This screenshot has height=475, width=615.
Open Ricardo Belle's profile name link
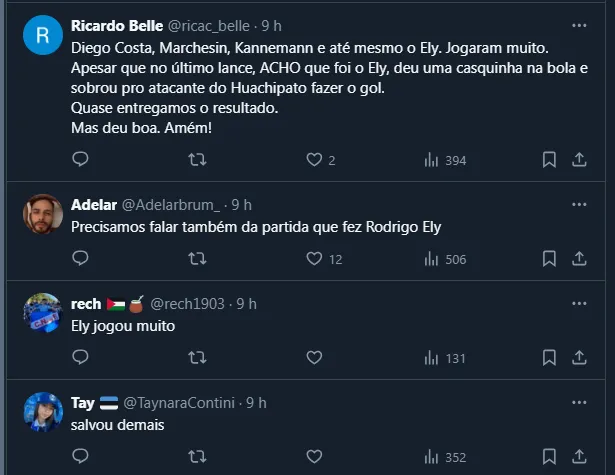[112, 26]
